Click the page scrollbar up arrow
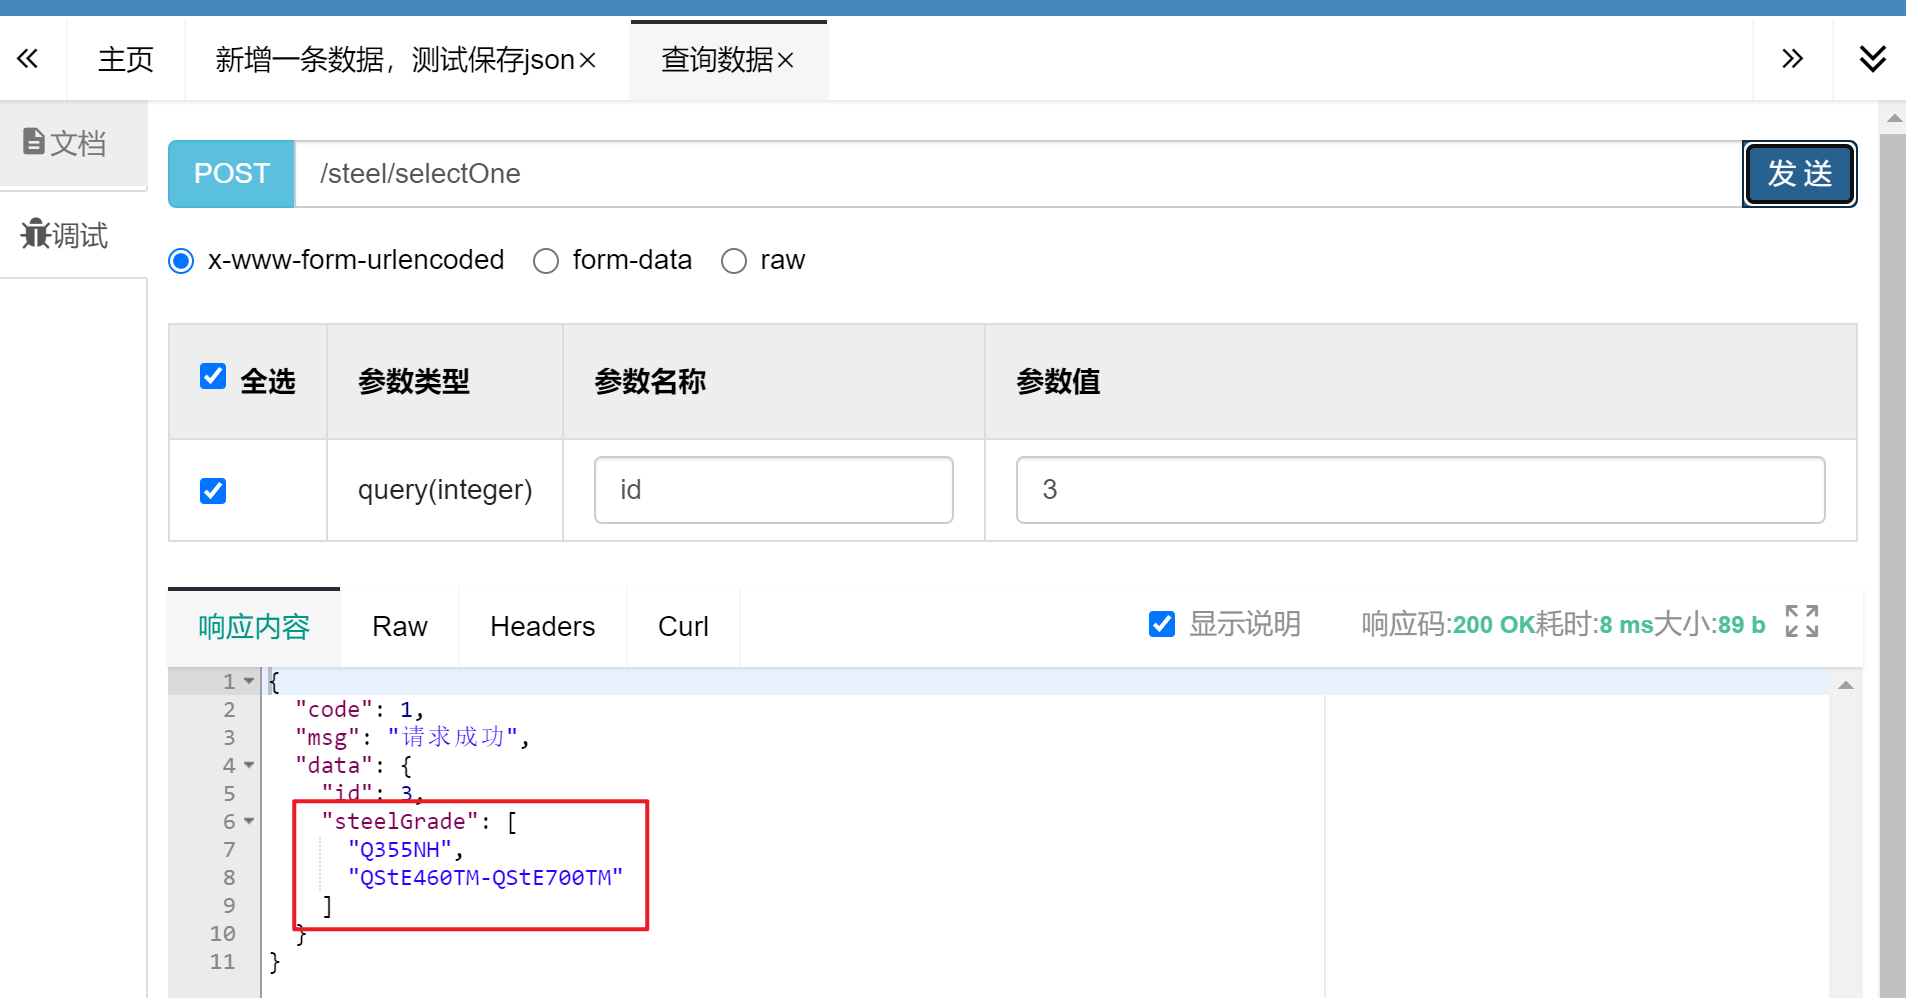The height and width of the screenshot is (998, 1906). click(x=1894, y=118)
